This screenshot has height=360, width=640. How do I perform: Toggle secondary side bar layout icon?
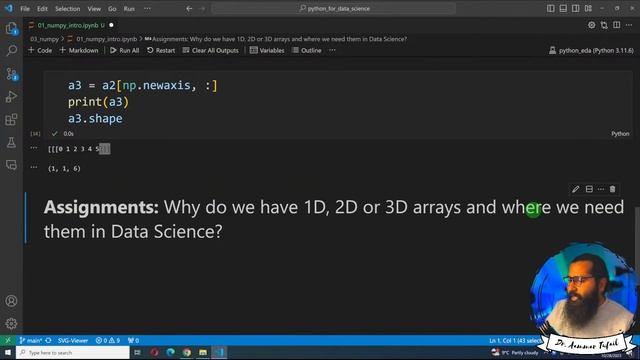(576, 8)
